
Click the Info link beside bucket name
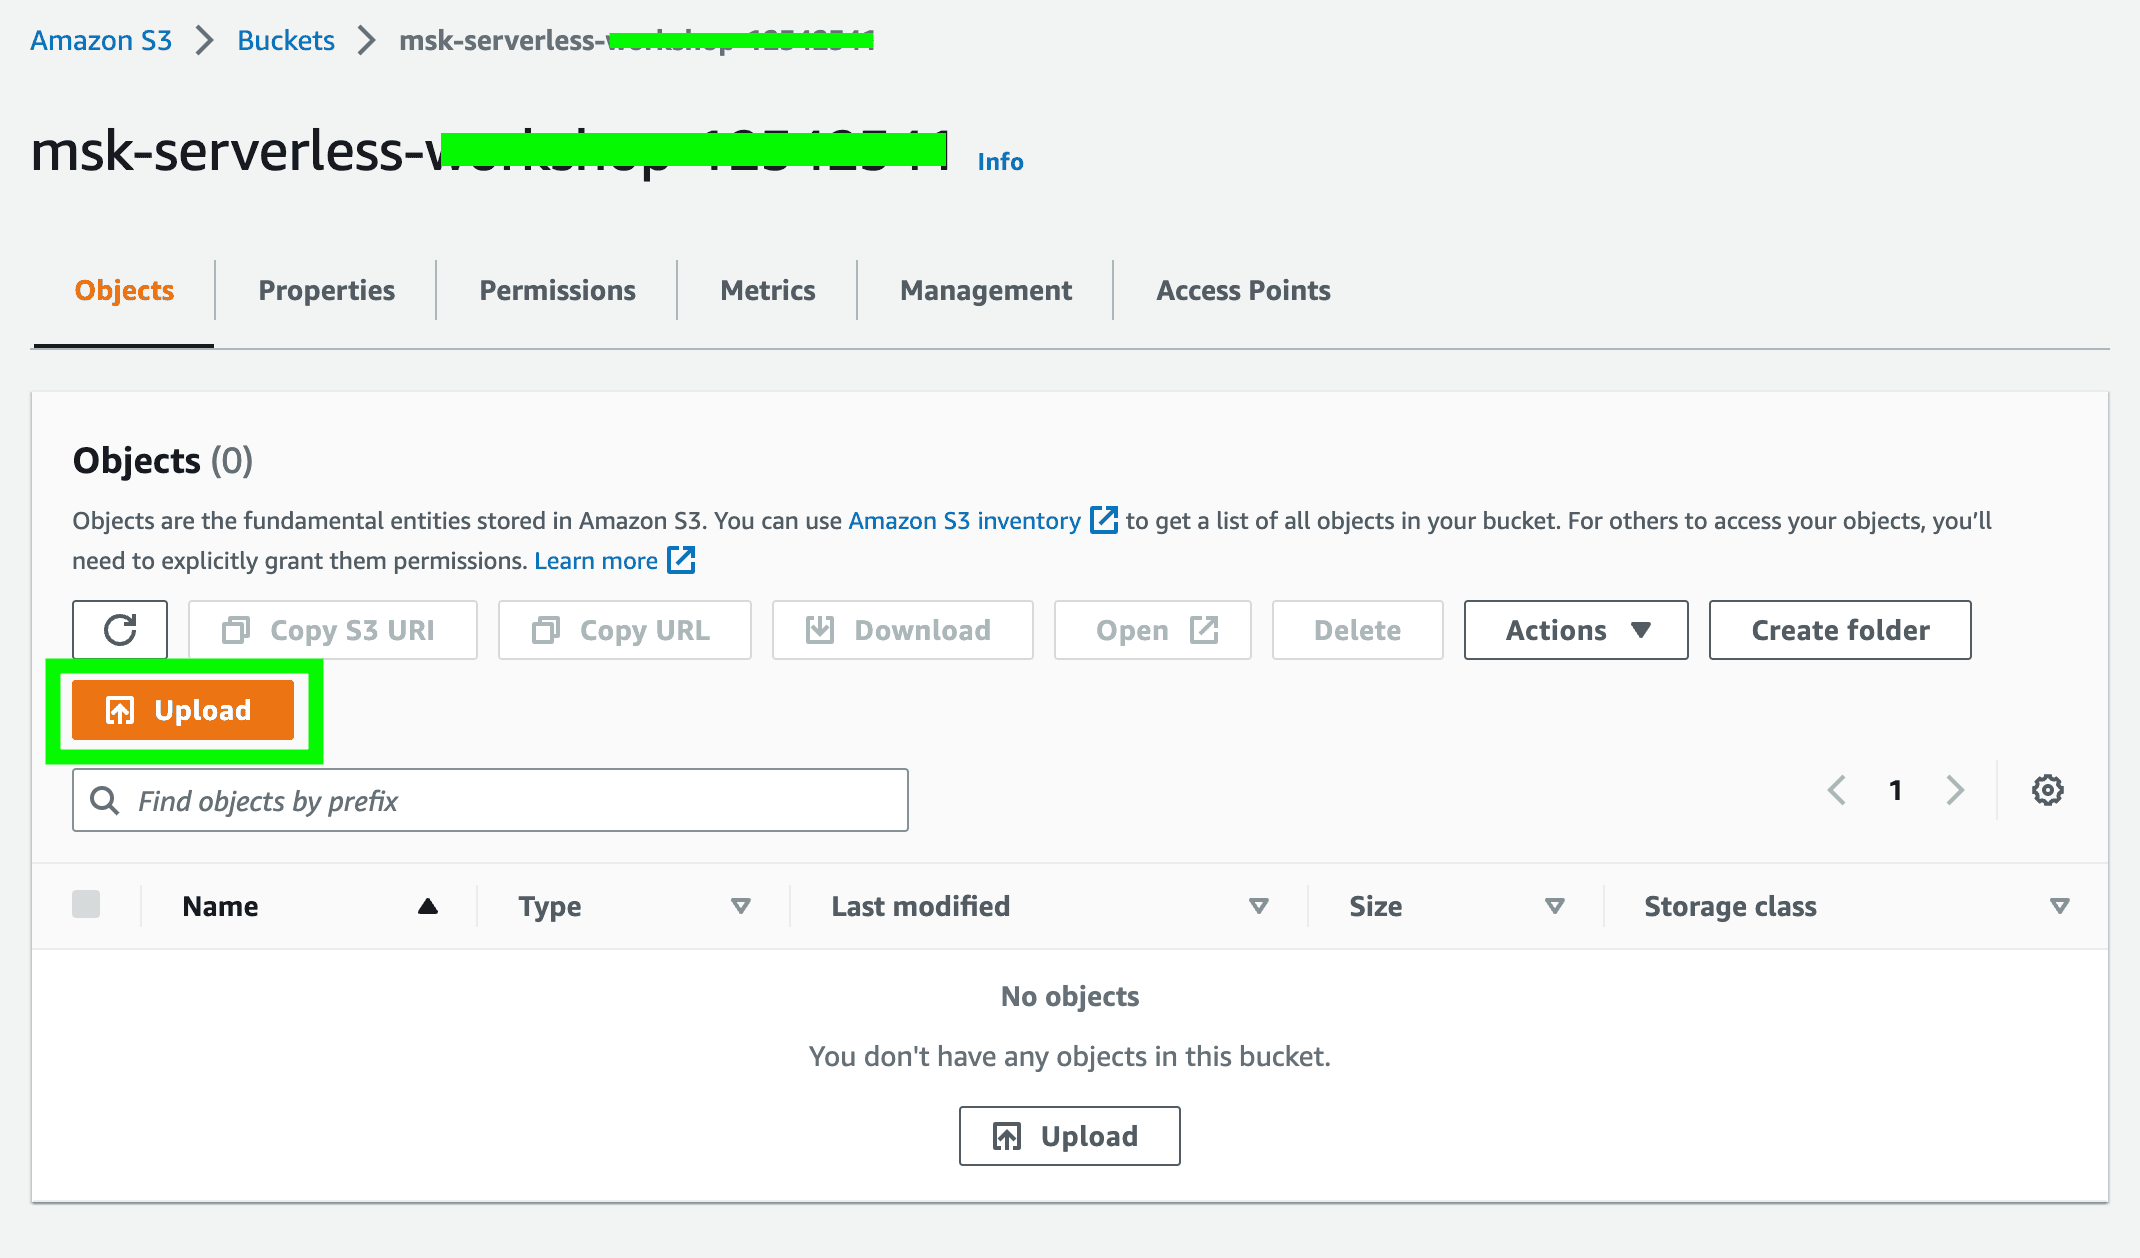click(x=1000, y=161)
